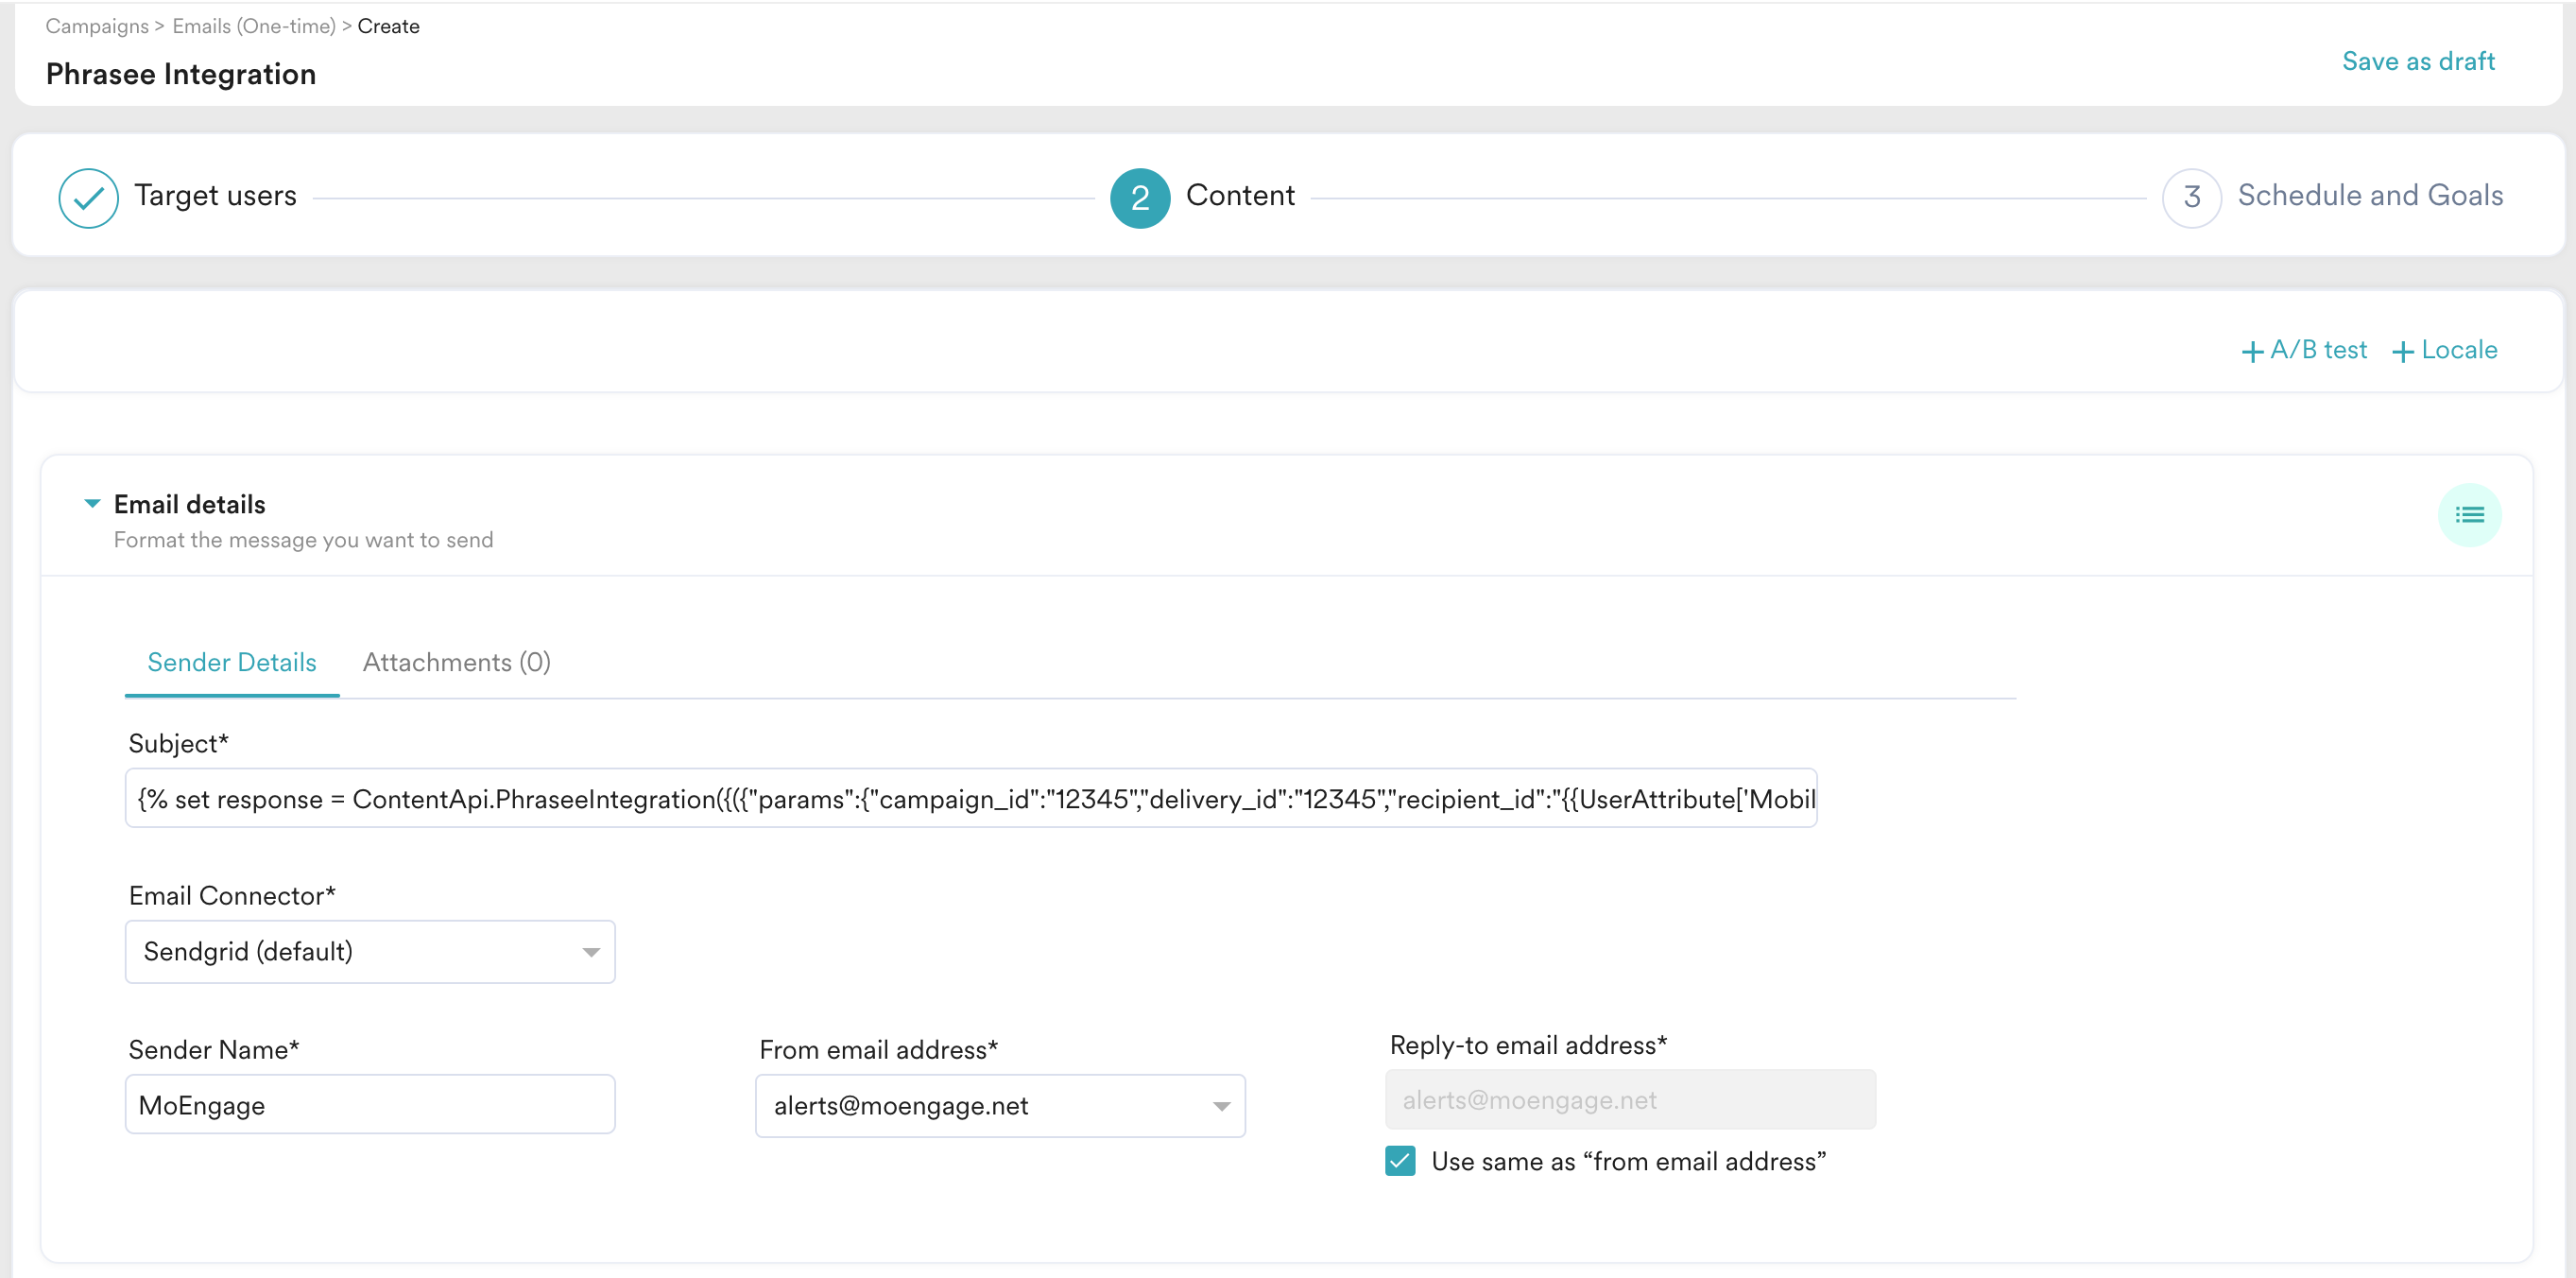Click the plus icon to add A/B test
Screen dimensions: 2576x1278
click(x=2252, y=351)
